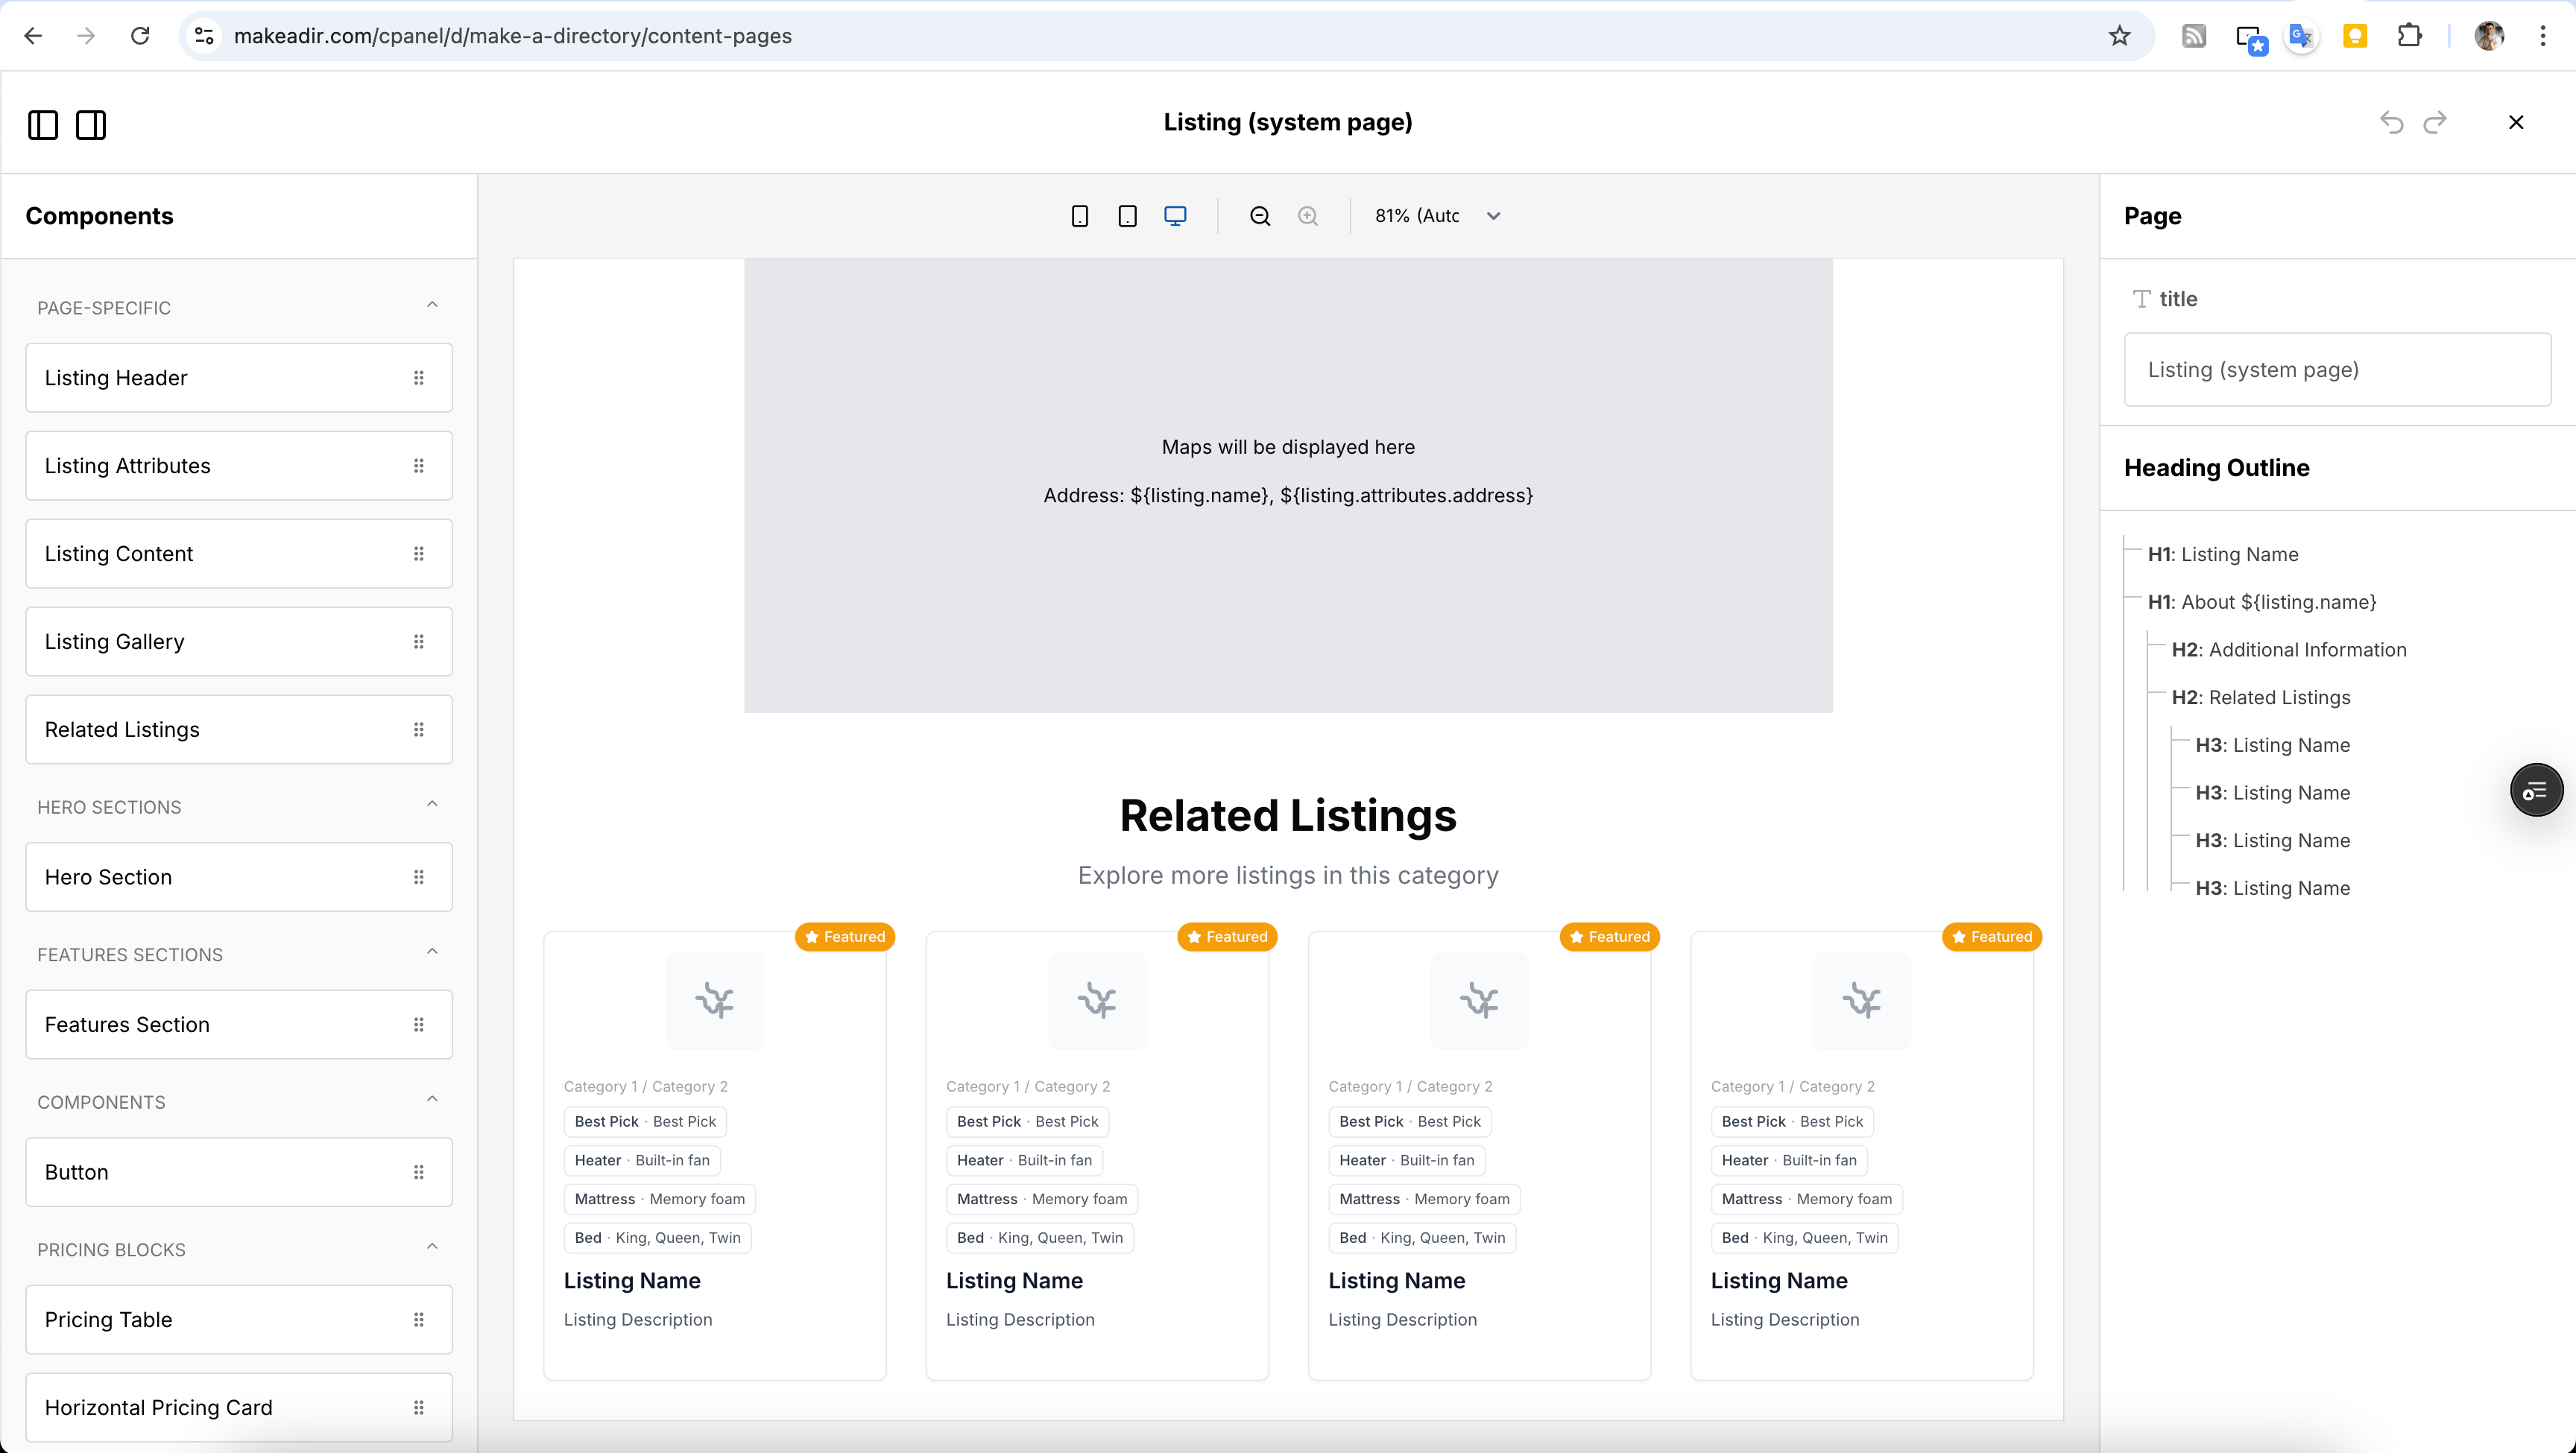Viewport: 2576px width, 1453px height.
Task: Click drag handle on Listing Header component
Action: pyautogui.click(x=419, y=378)
